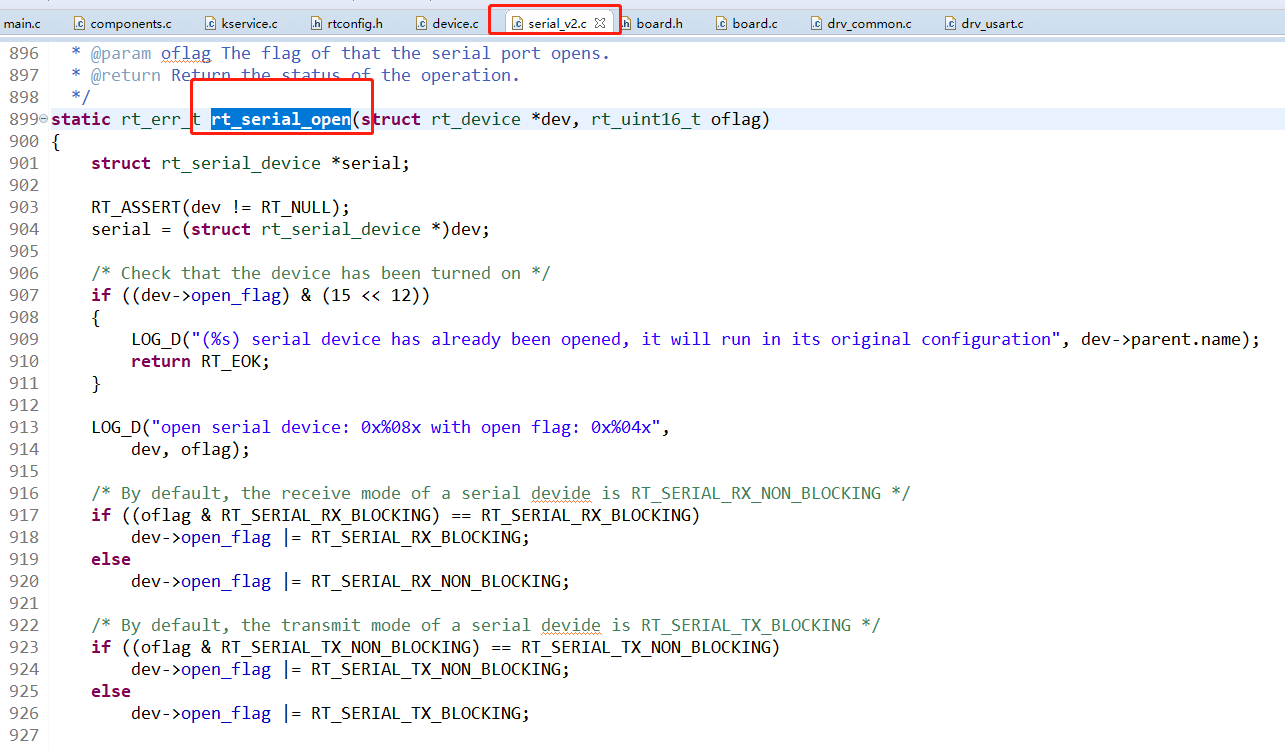This screenshot has height=750, width=1285.
Task: Click the drv_common.c file icon
Action: pyautogui.click(x=817, y=22)
